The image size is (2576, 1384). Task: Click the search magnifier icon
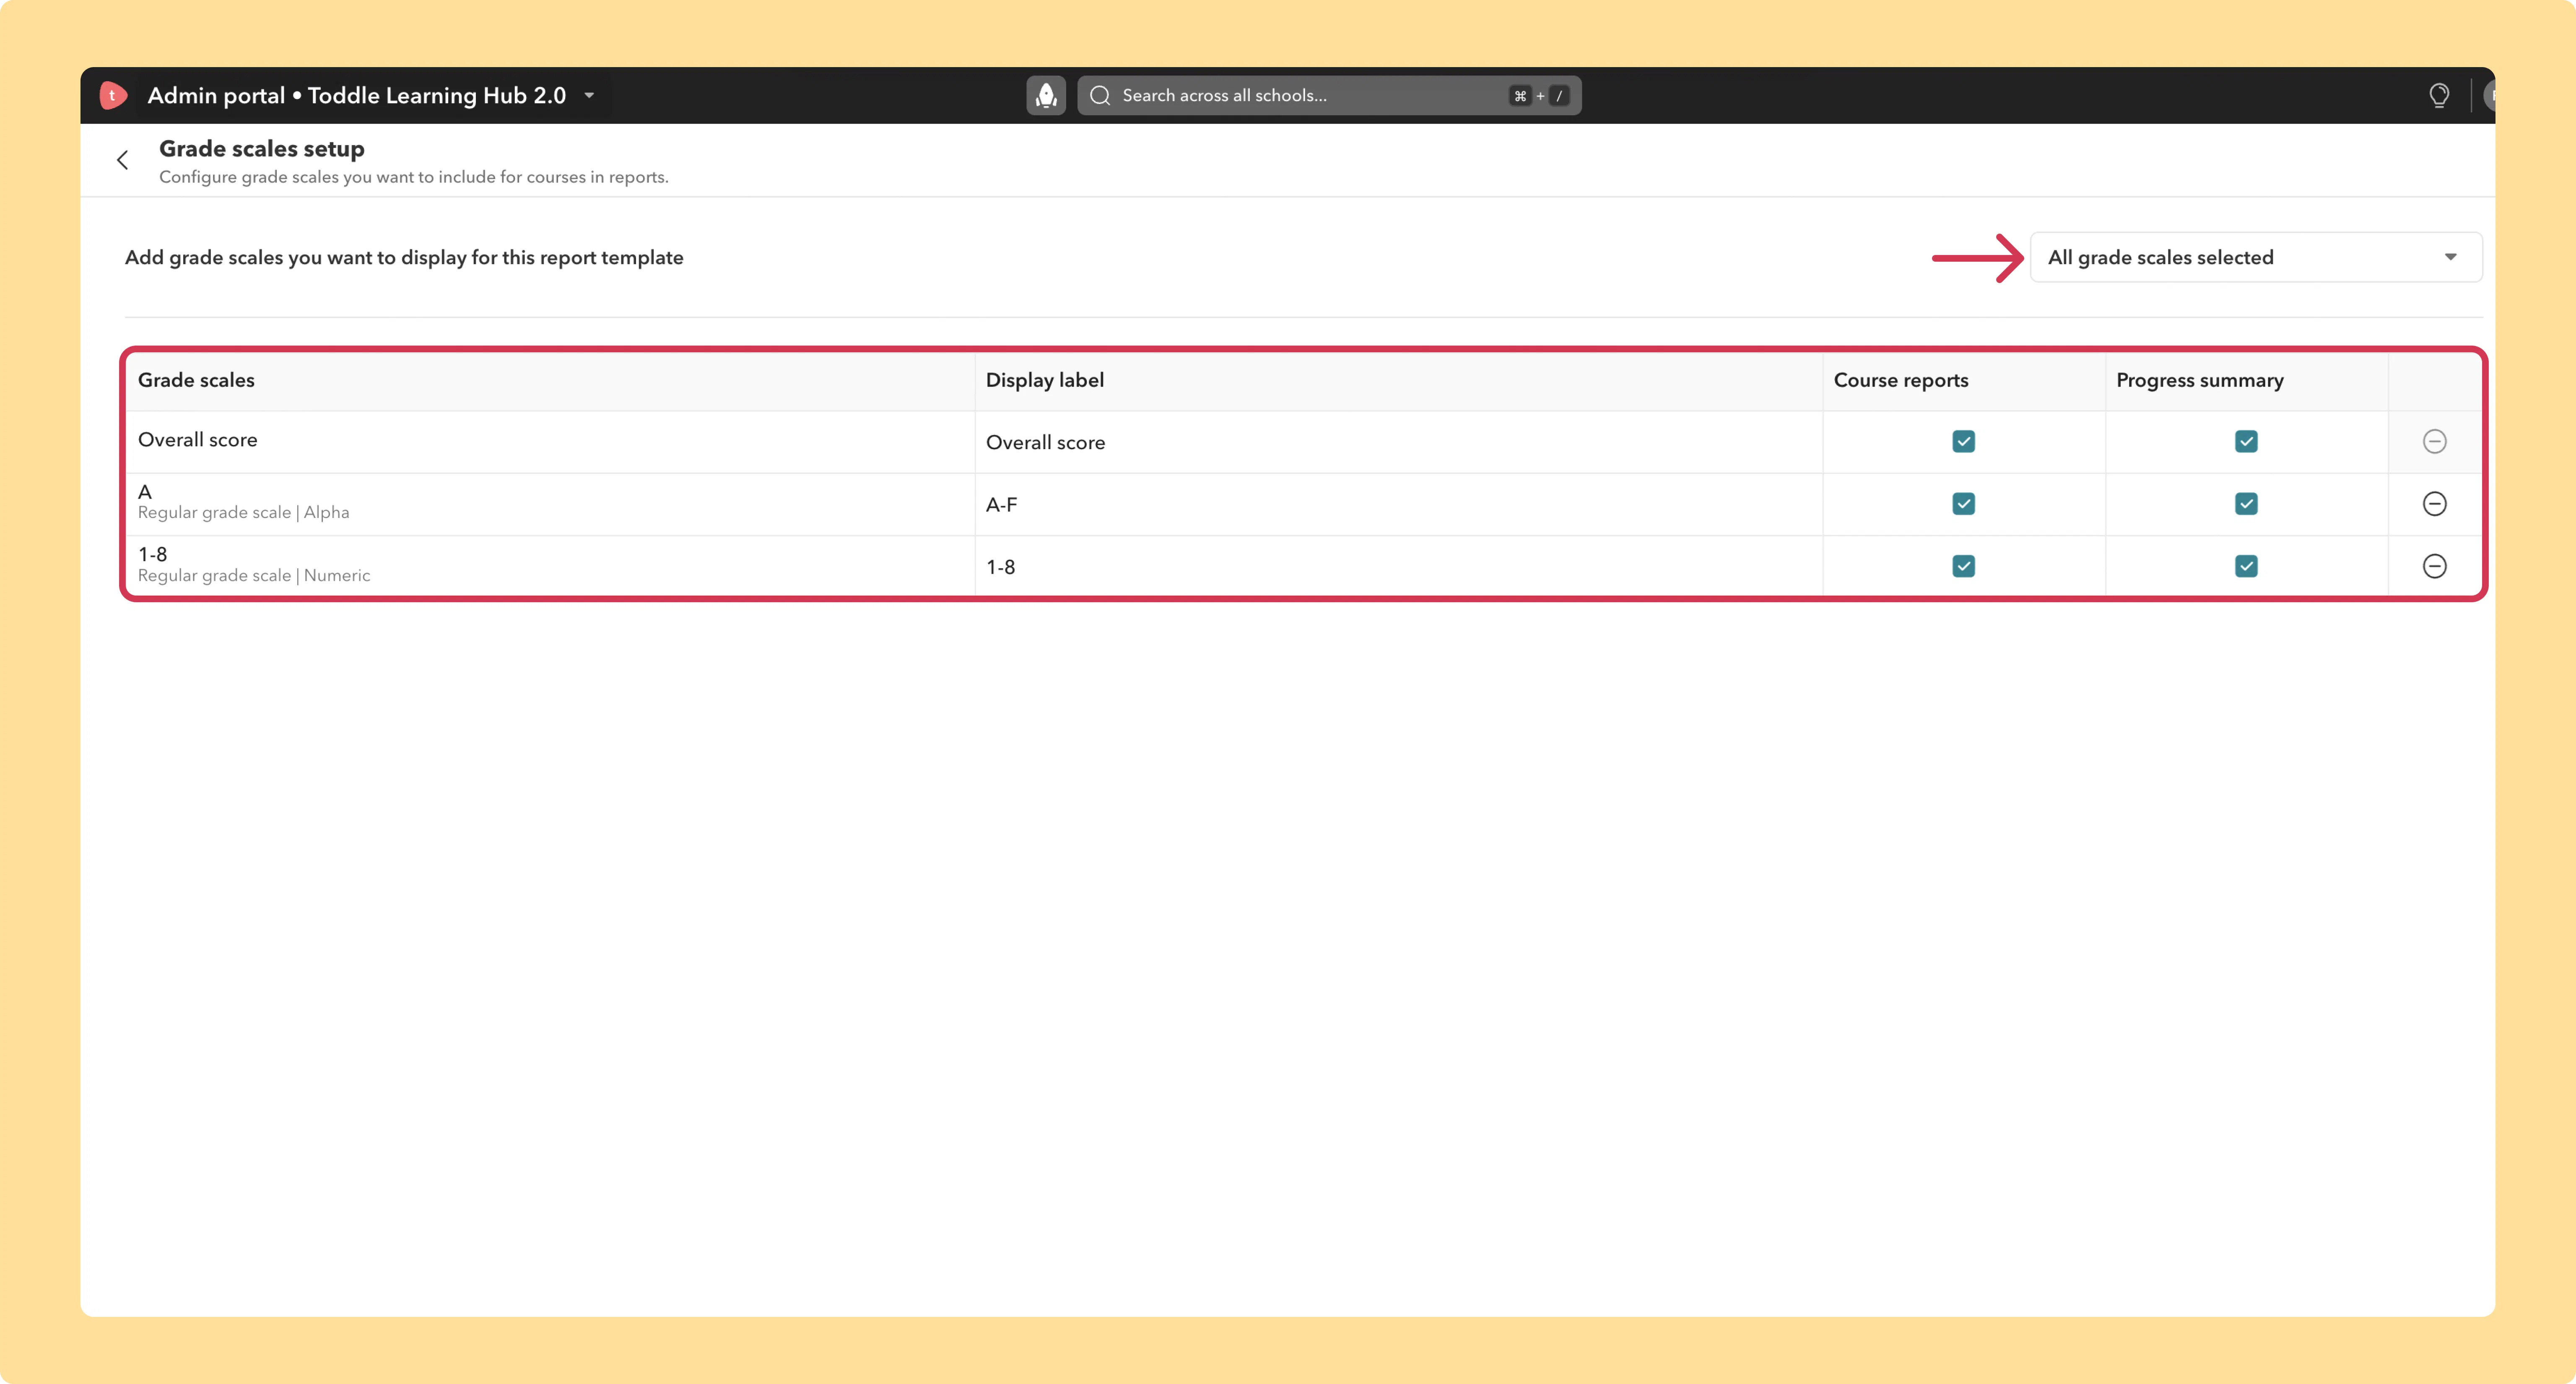coord(1100,95)
